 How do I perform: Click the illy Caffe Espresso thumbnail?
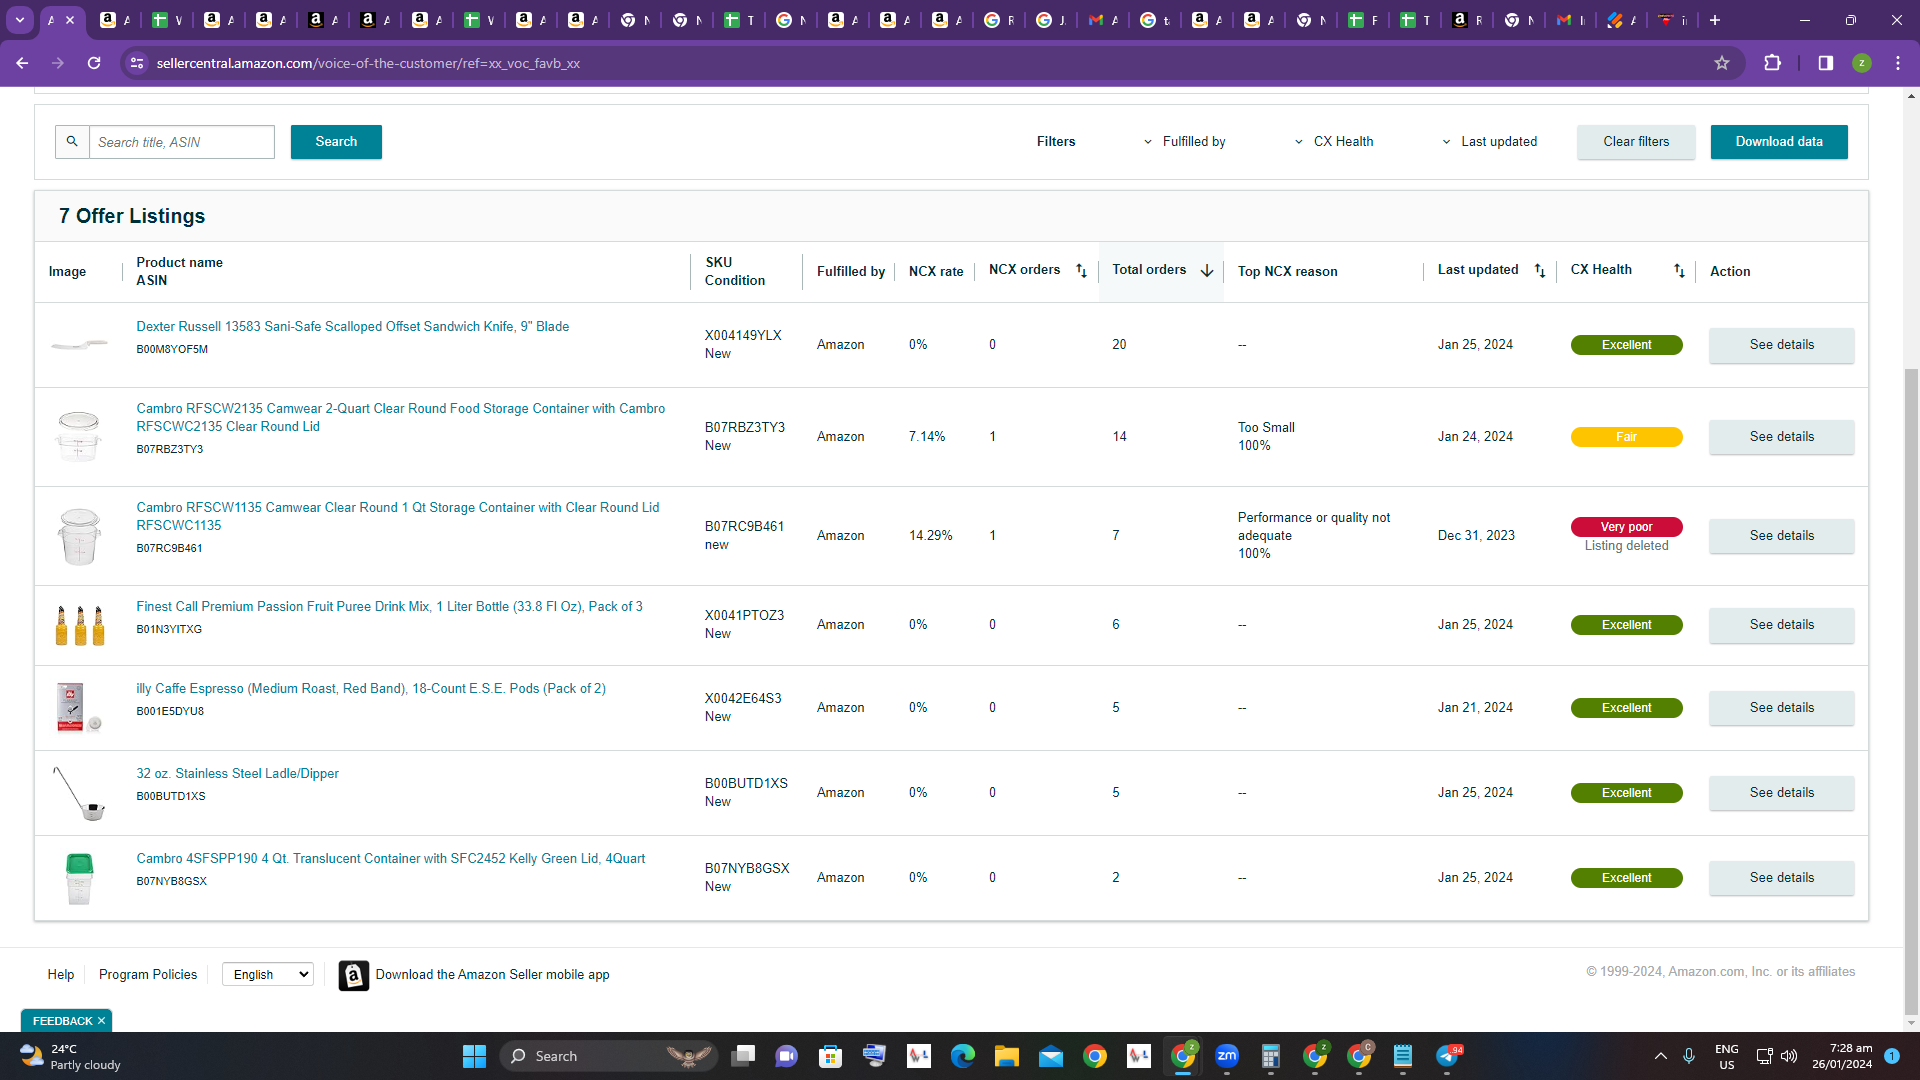coord(79,708)
